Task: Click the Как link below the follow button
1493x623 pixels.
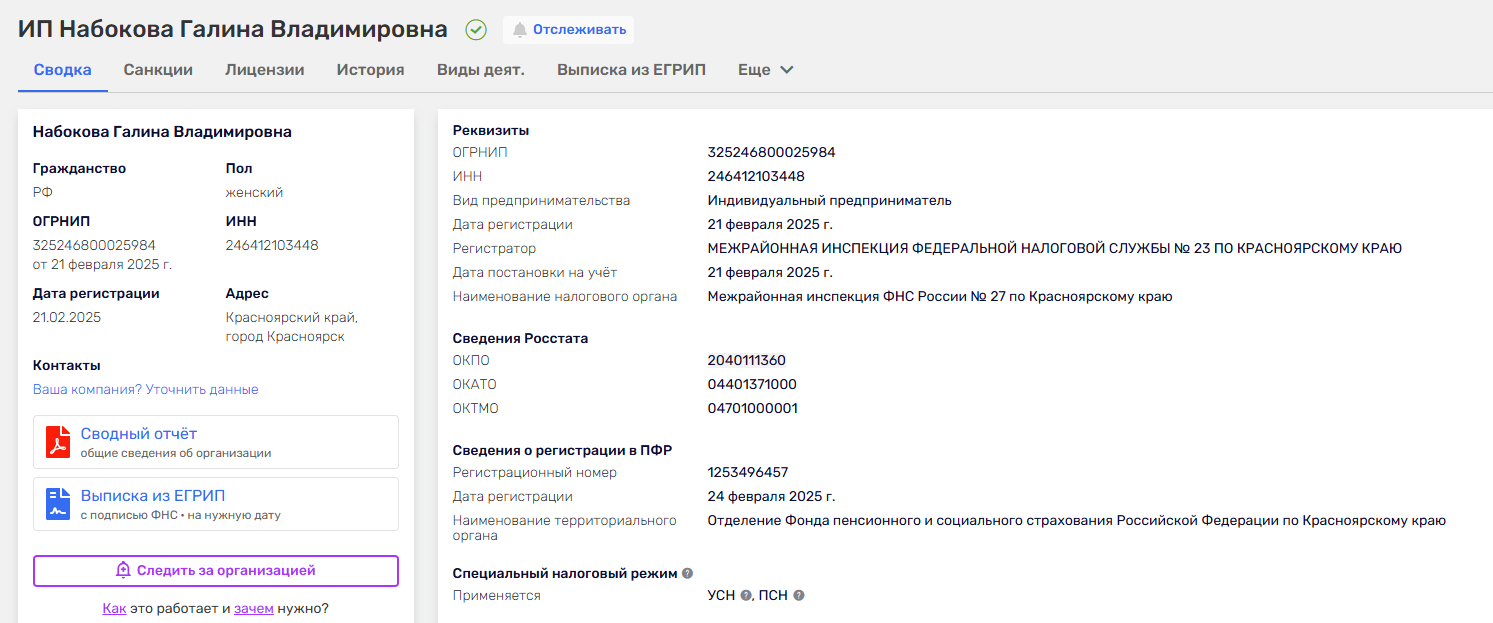Action: [x=114, y=608]
